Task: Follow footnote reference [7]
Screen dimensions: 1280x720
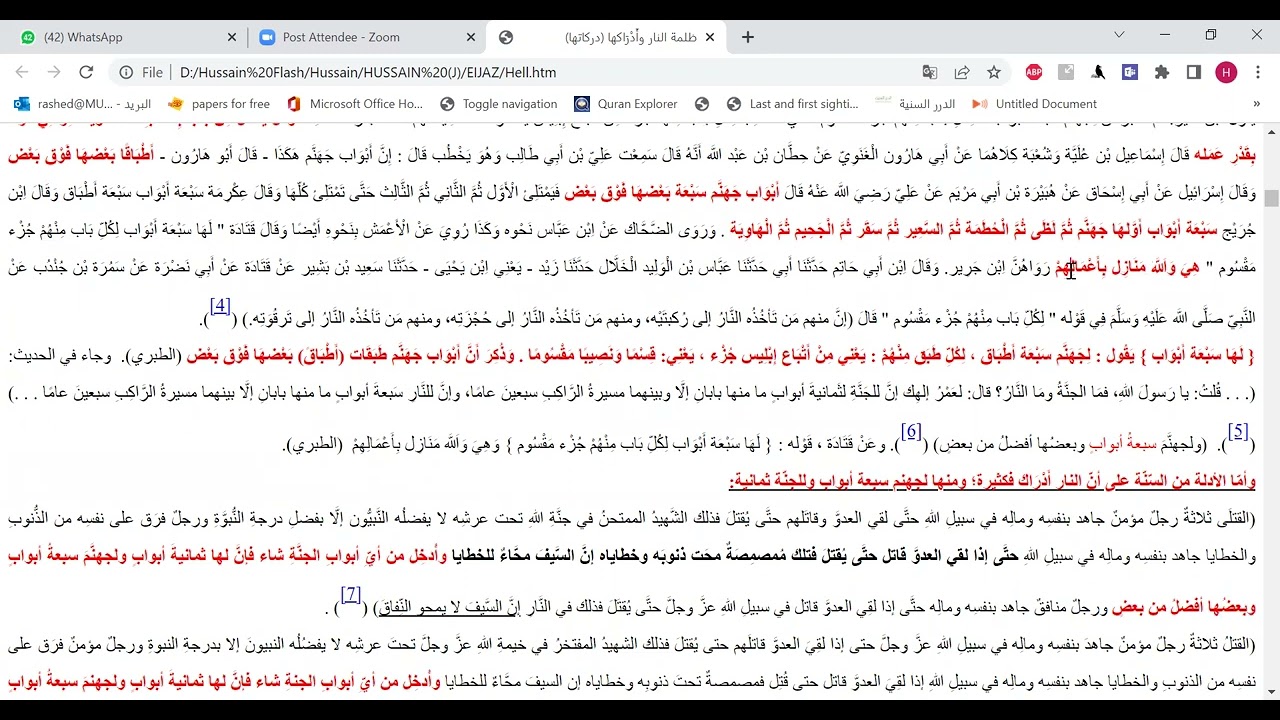Action: 350,595
